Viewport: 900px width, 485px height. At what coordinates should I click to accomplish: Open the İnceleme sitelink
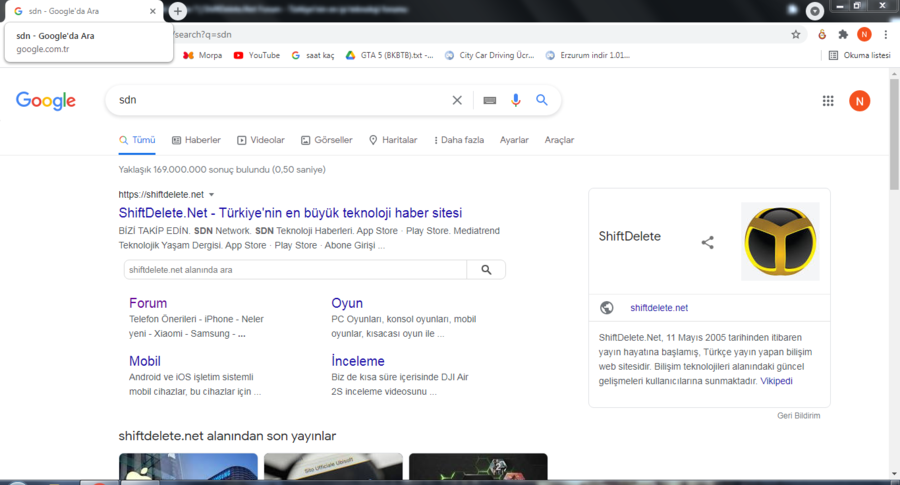point(358,361)
